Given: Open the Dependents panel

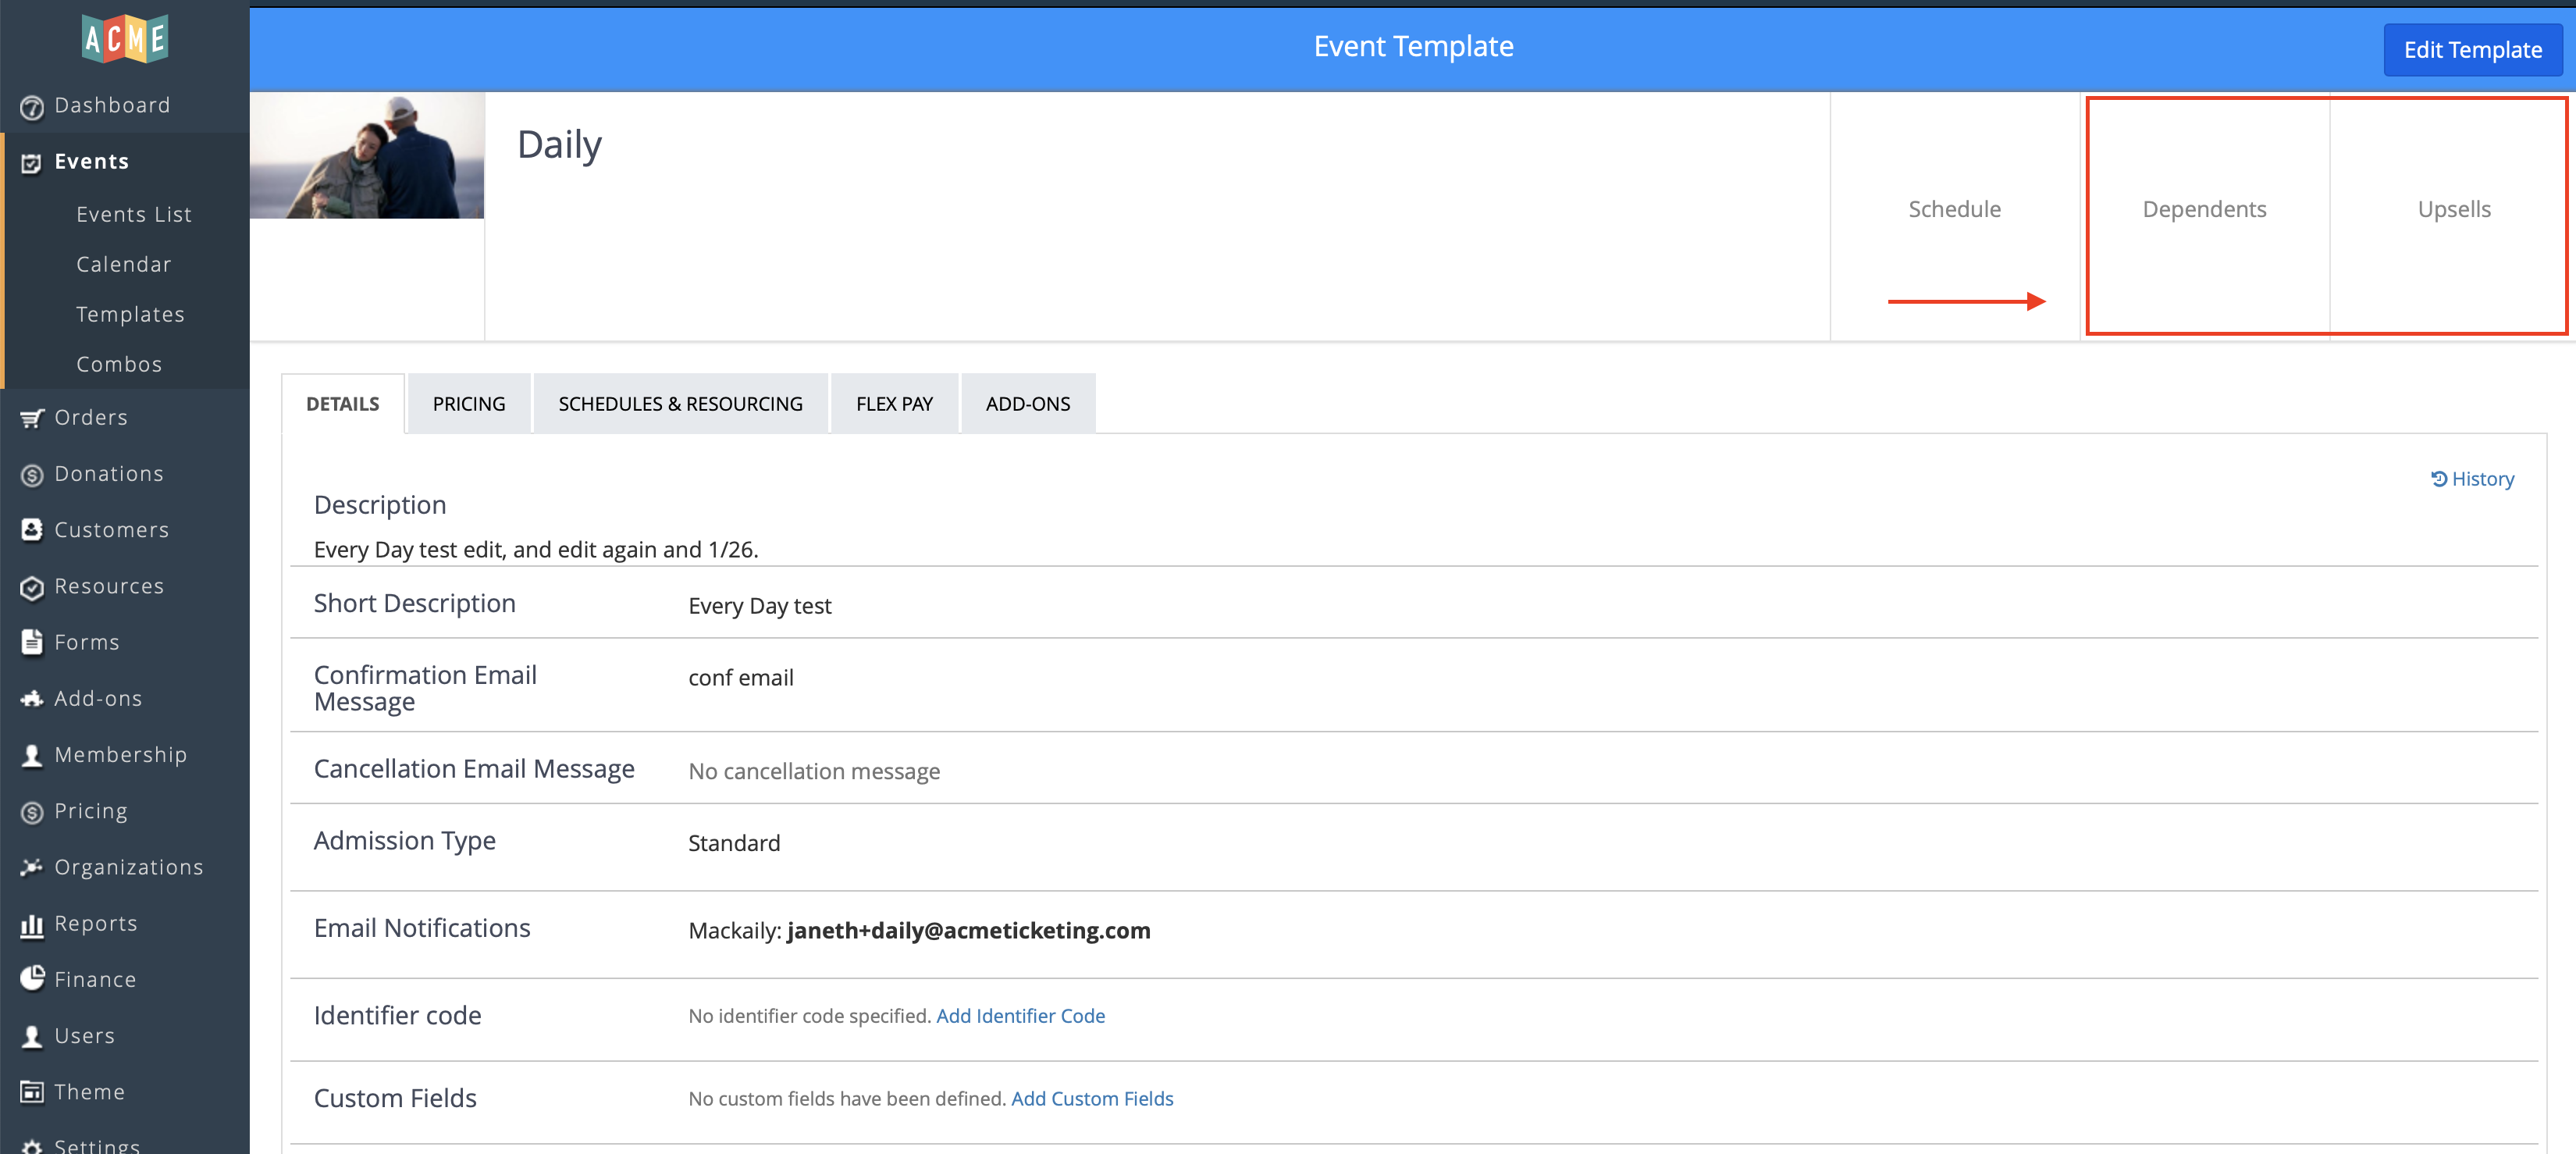Looking at the screenshot, I should (x=2204, y=210).
